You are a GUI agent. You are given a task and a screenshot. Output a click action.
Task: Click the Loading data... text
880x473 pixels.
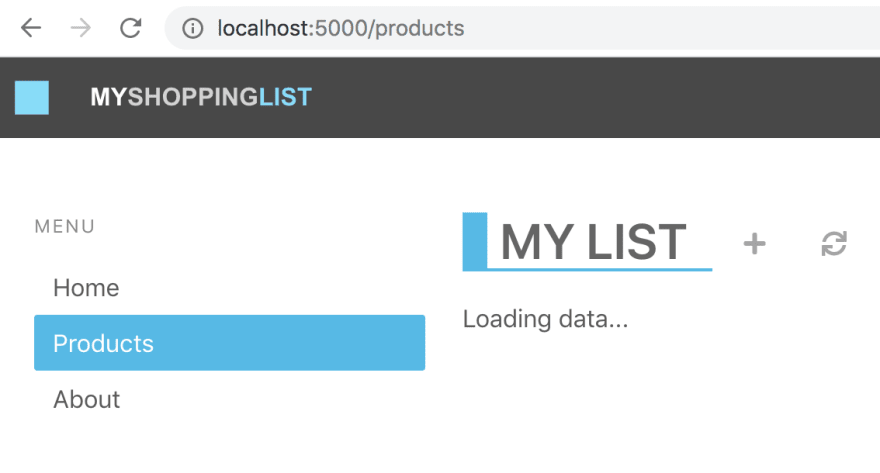[x=545, y=319]
